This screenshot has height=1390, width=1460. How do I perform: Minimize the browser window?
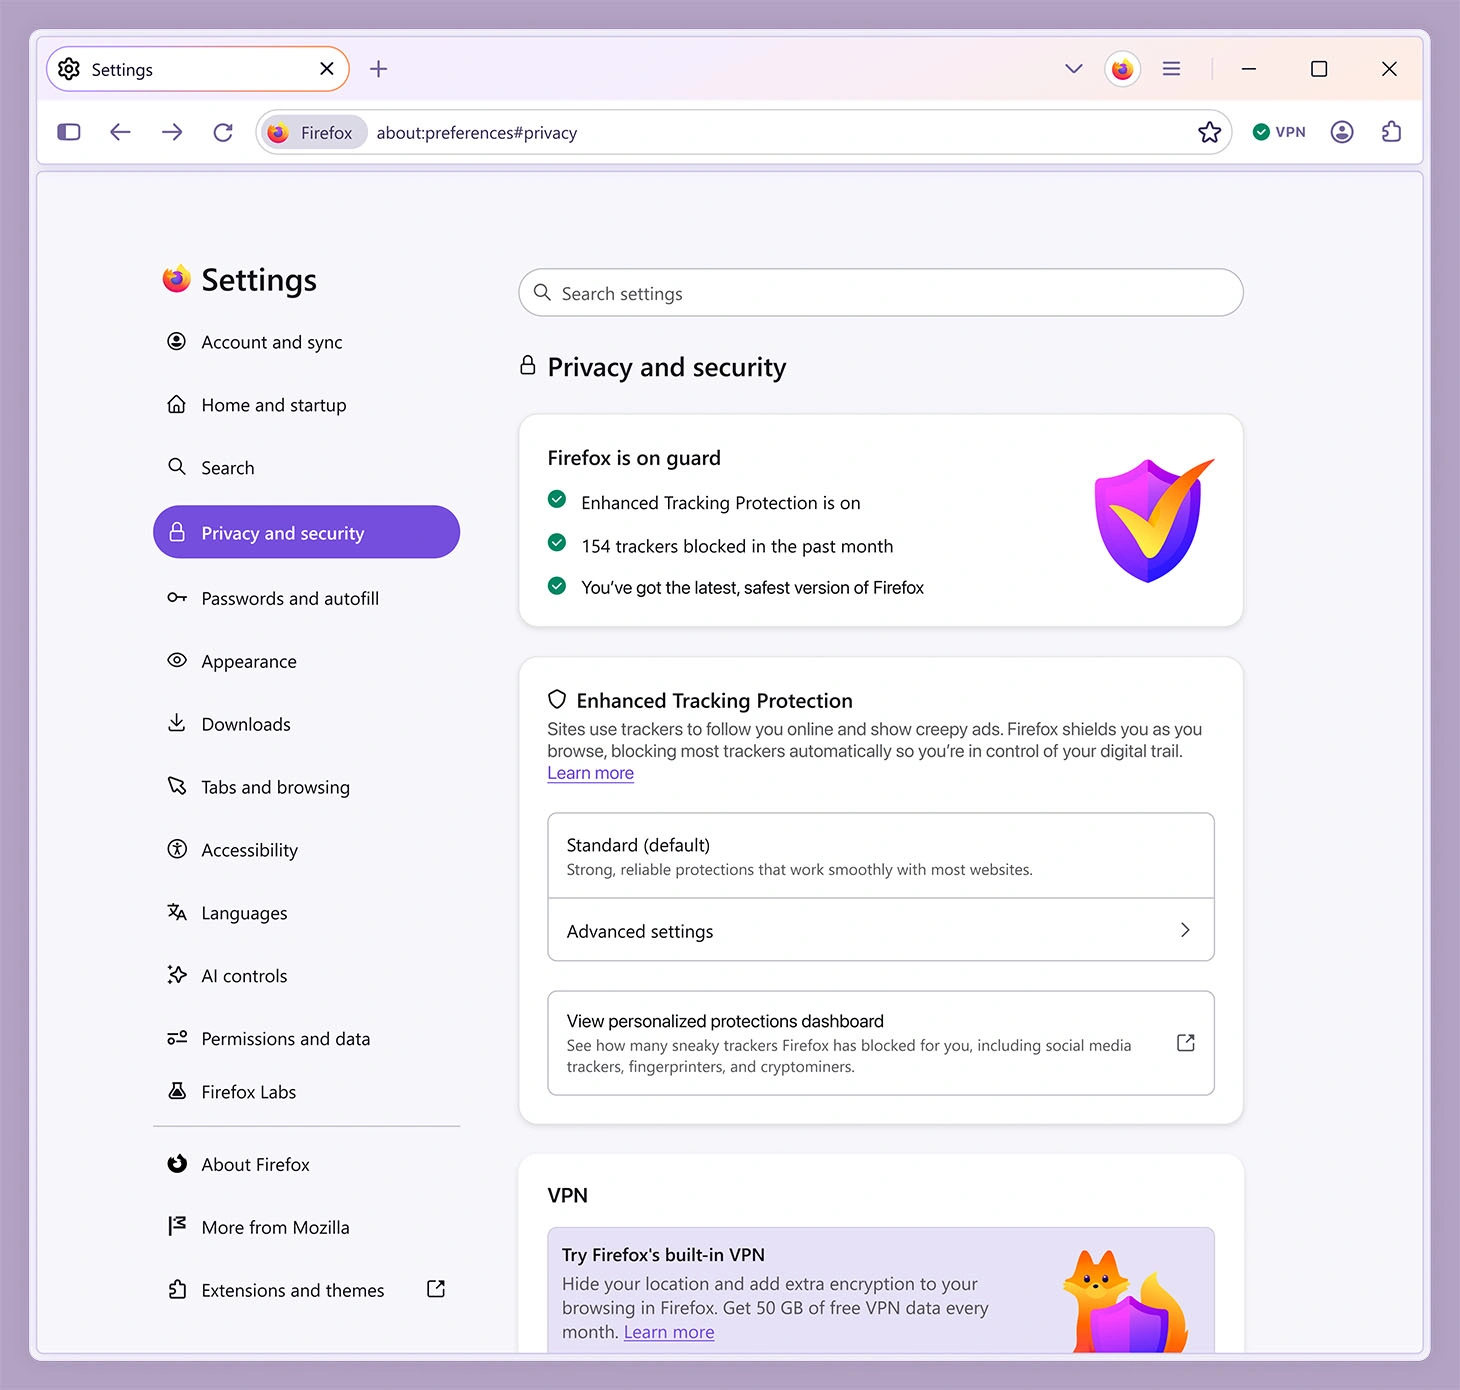[1249, 69]
